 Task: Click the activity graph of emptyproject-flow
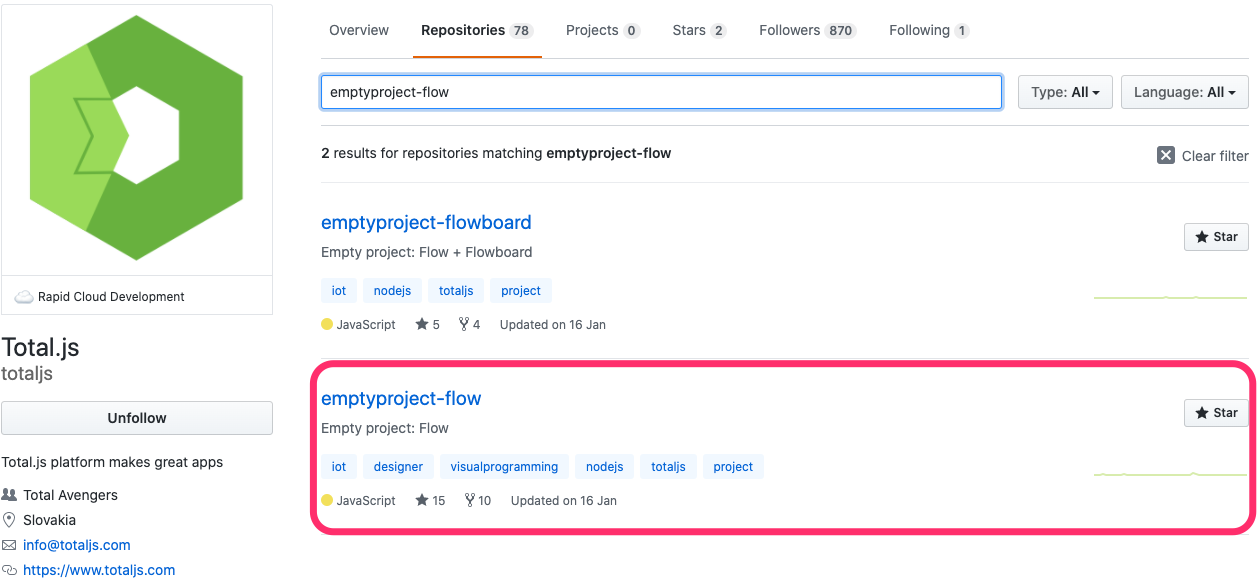pyautogui.click(x=1170, y=473)
